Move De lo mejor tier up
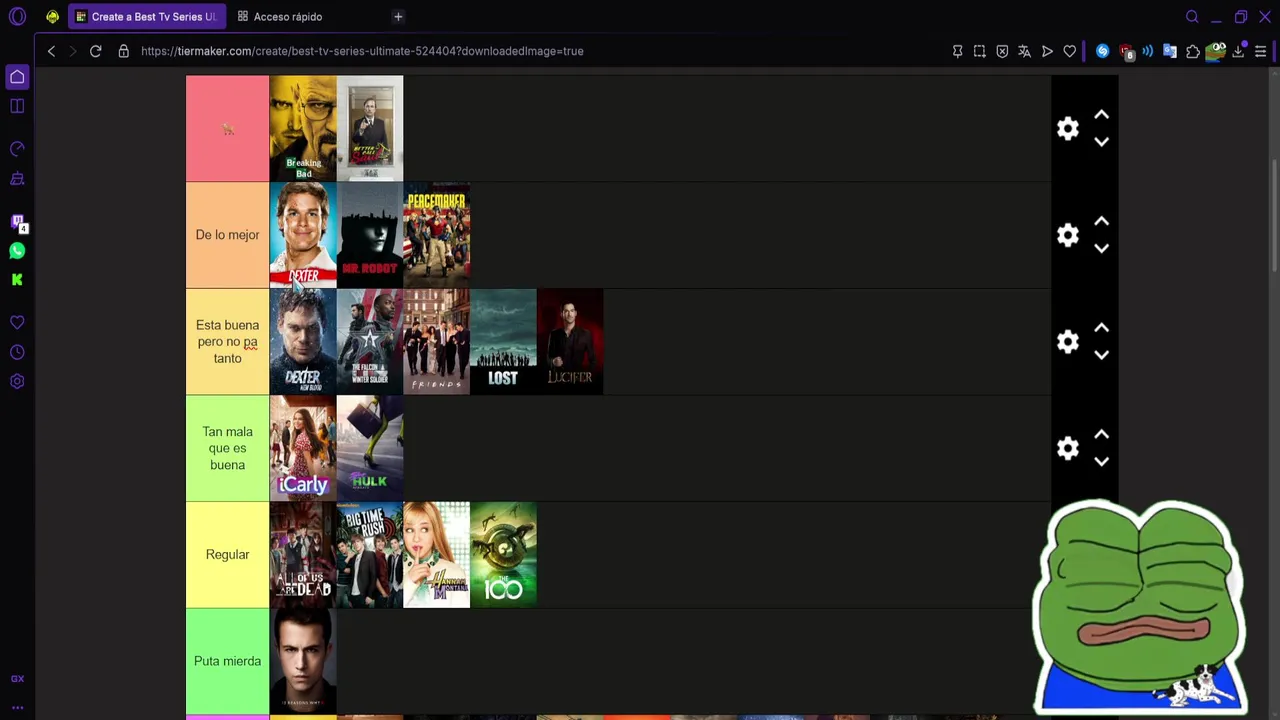Viewport: 1280px width, 720px height. pos(1101,221)
